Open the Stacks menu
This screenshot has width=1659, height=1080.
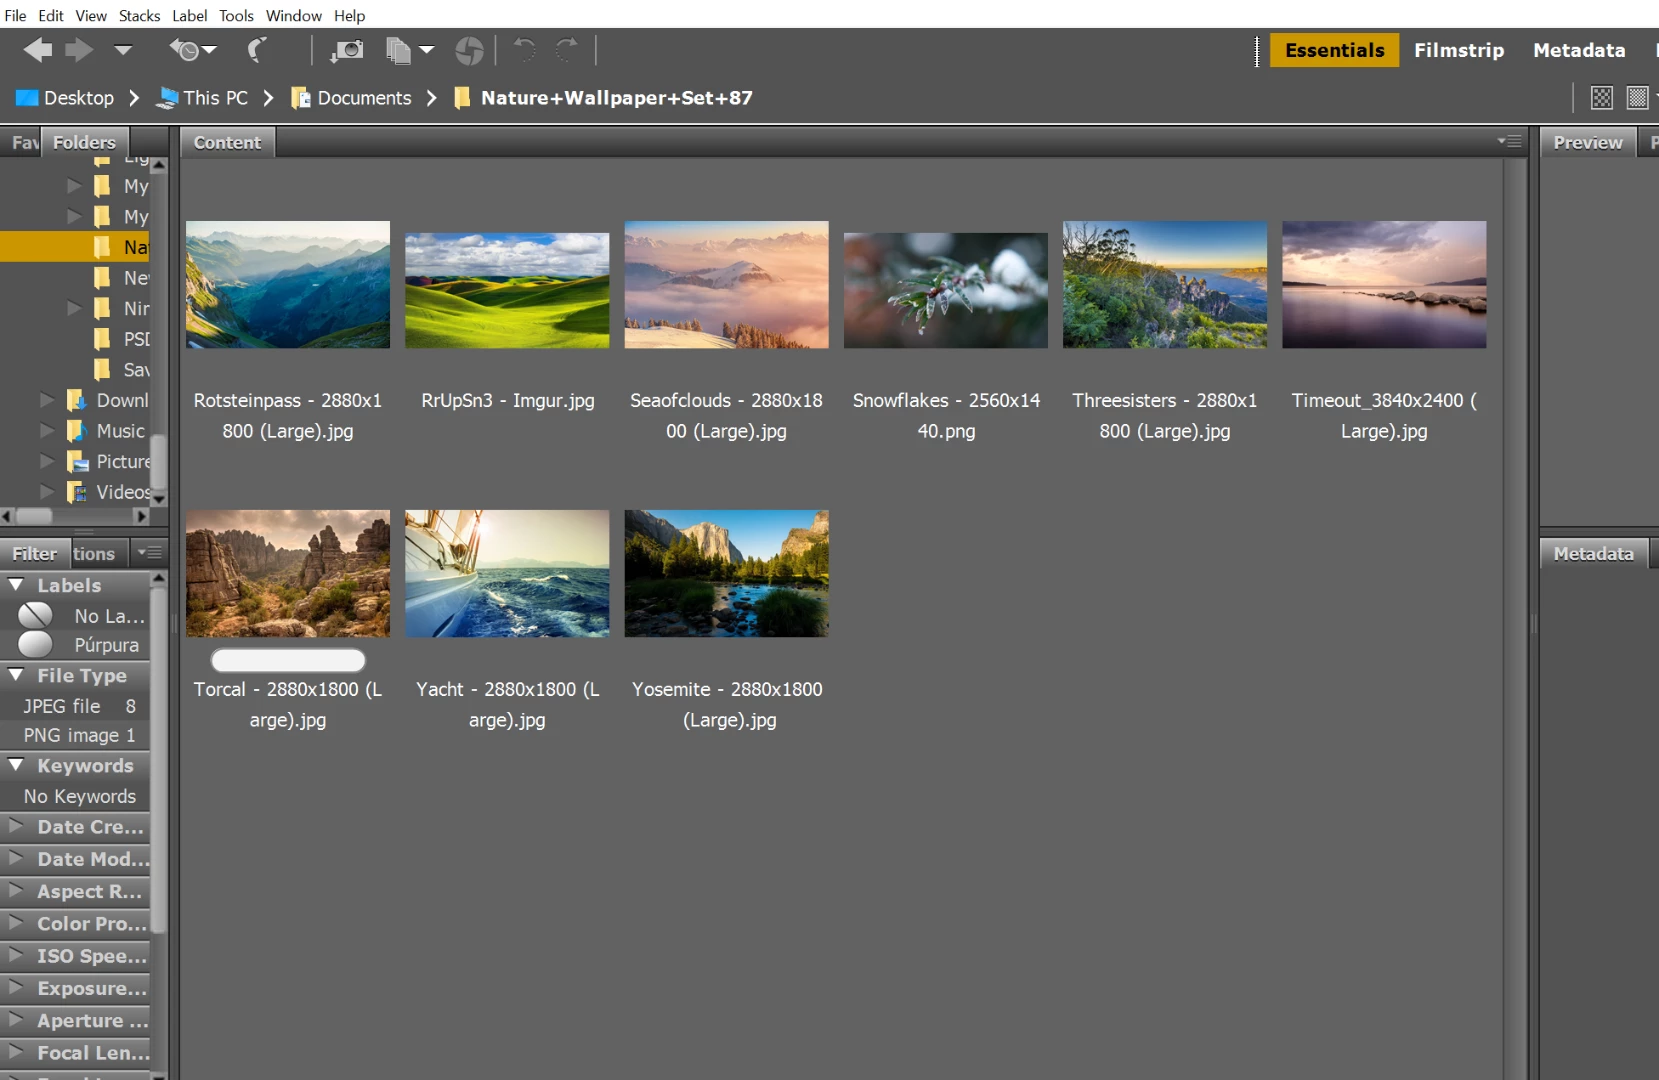tap(139, 15)
